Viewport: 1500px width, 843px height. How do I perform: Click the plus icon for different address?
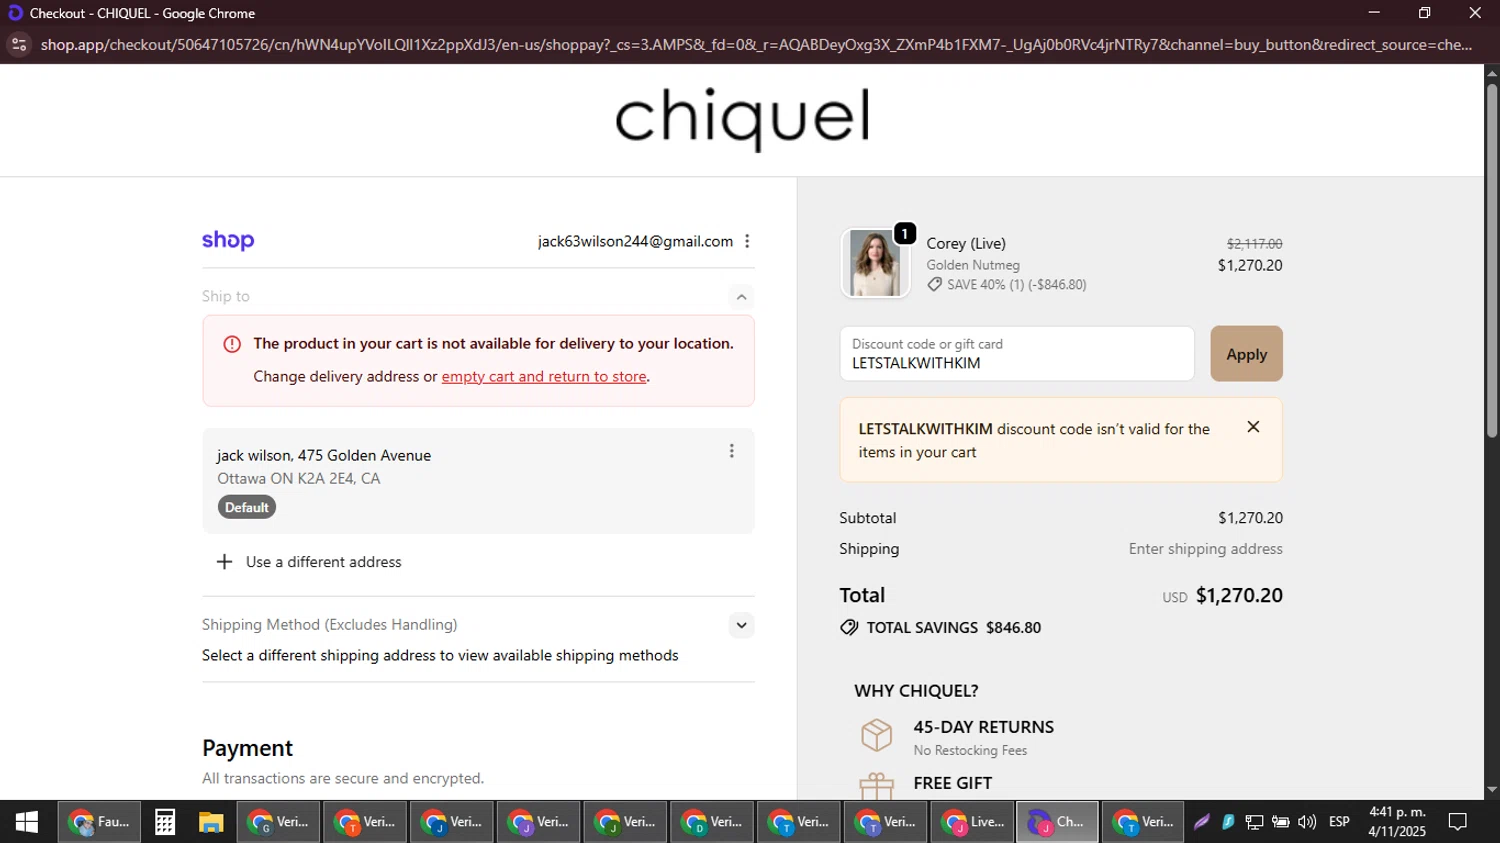pos(225,562)
